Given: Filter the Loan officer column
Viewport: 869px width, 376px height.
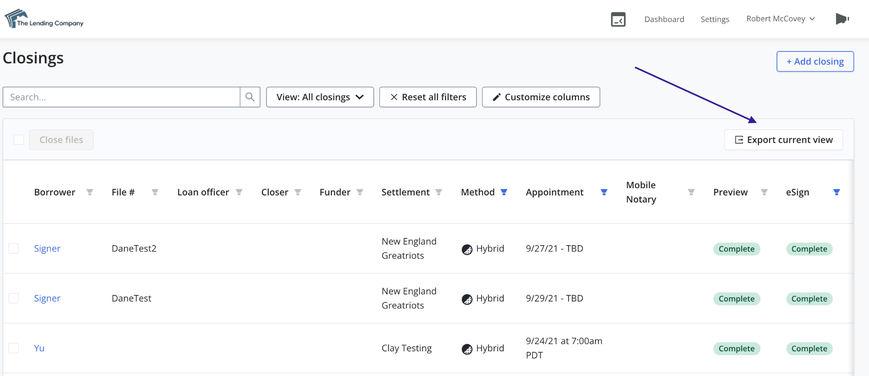Looking at the screenshot, I should click(x=239, y=192).
